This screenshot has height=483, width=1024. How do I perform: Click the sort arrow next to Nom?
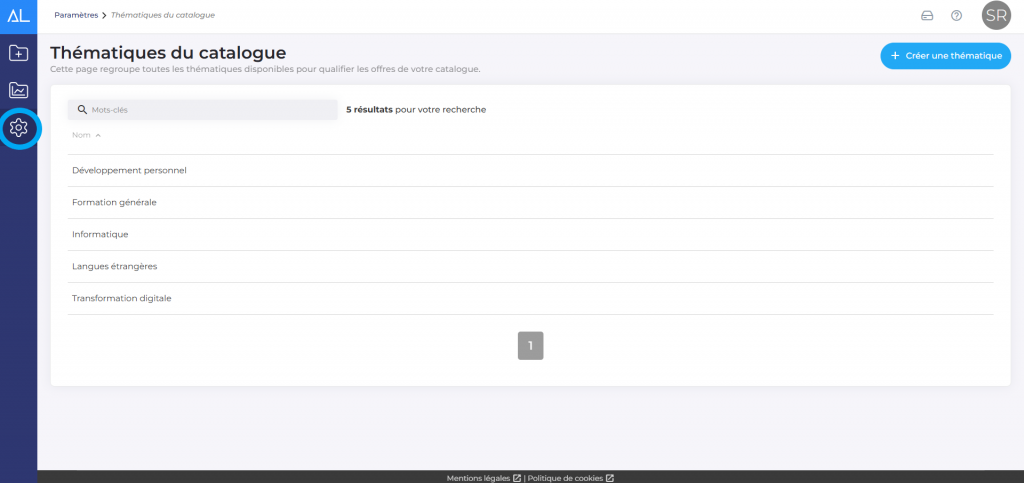(98, 135)
